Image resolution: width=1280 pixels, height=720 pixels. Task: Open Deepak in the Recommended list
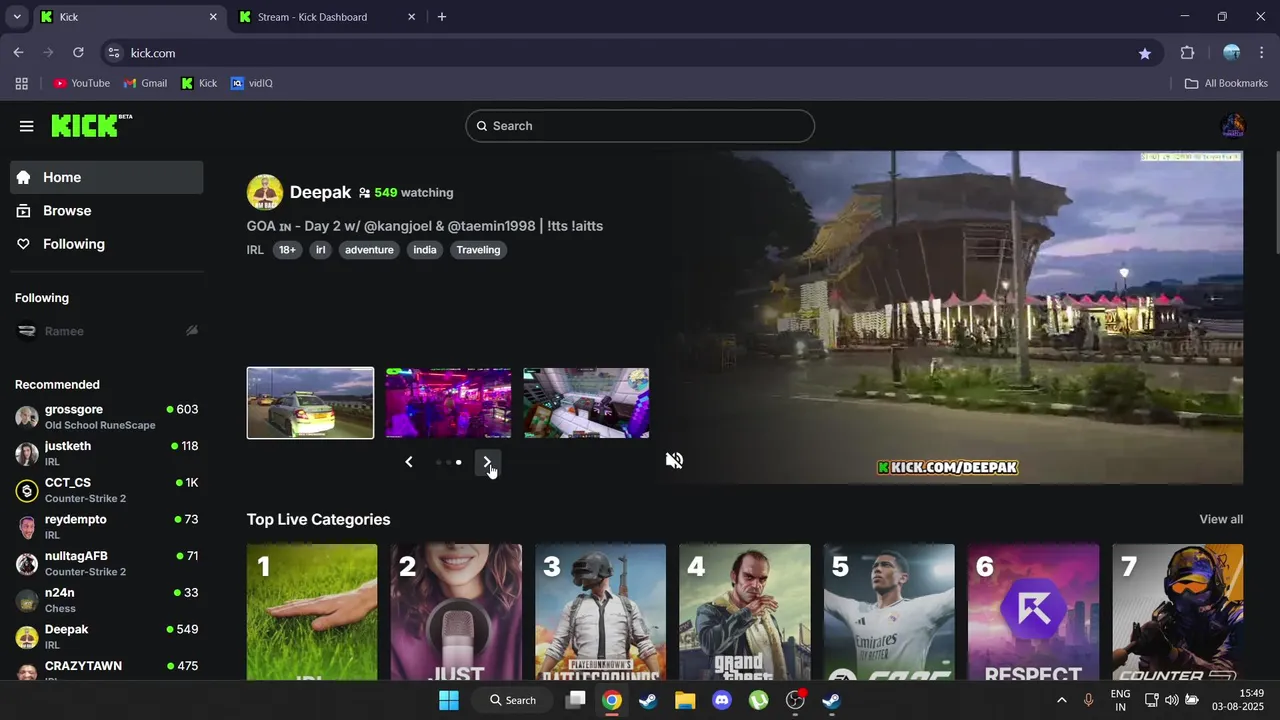pyautogui.click(x=107, y=637)
